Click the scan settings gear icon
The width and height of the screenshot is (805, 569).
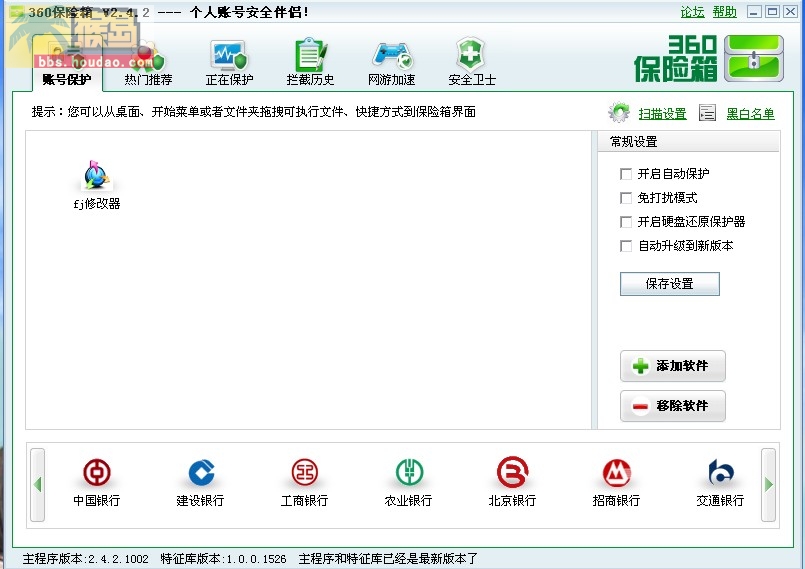pos(619,112)
